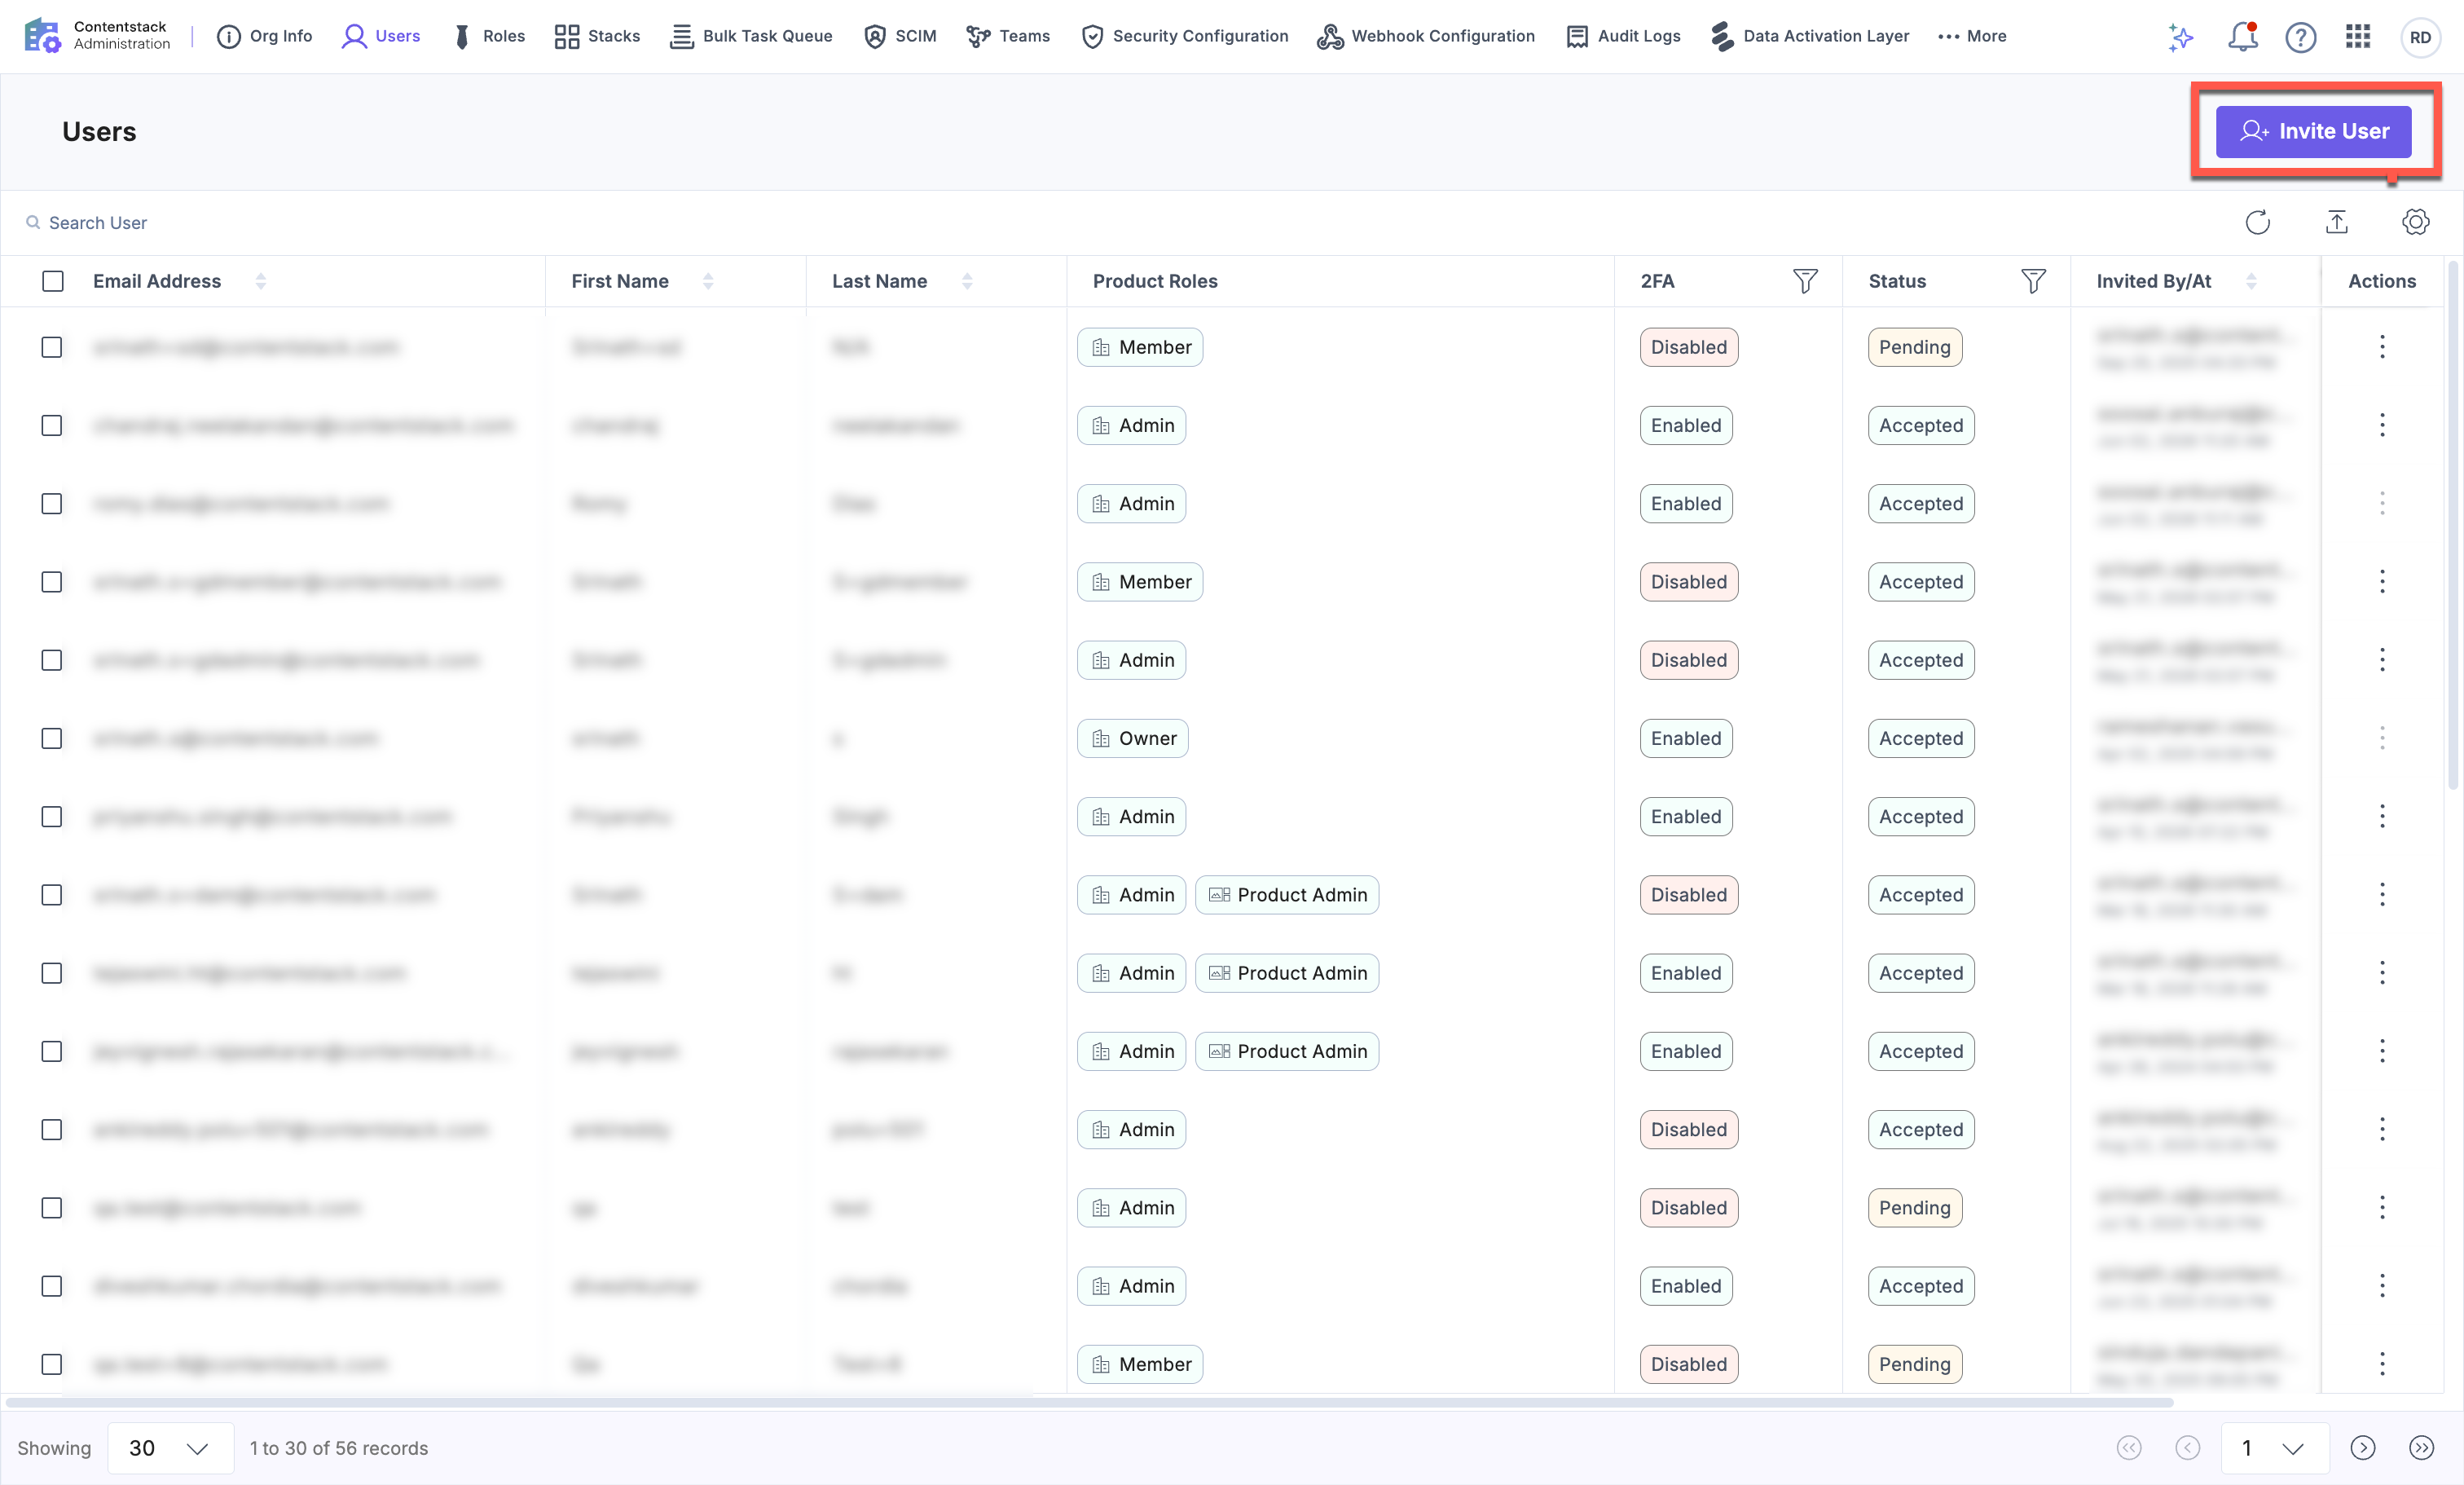
Task: Go to the previous page arrow
Action: point(2187,1447)
